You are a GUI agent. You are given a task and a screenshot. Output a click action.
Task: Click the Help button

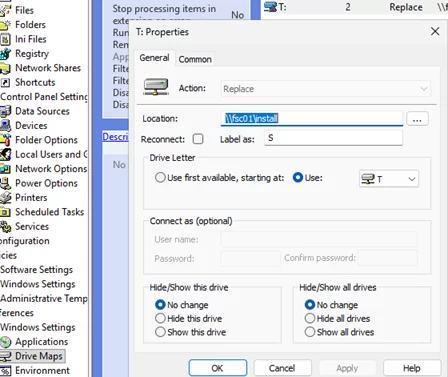(x=412, y=368)
